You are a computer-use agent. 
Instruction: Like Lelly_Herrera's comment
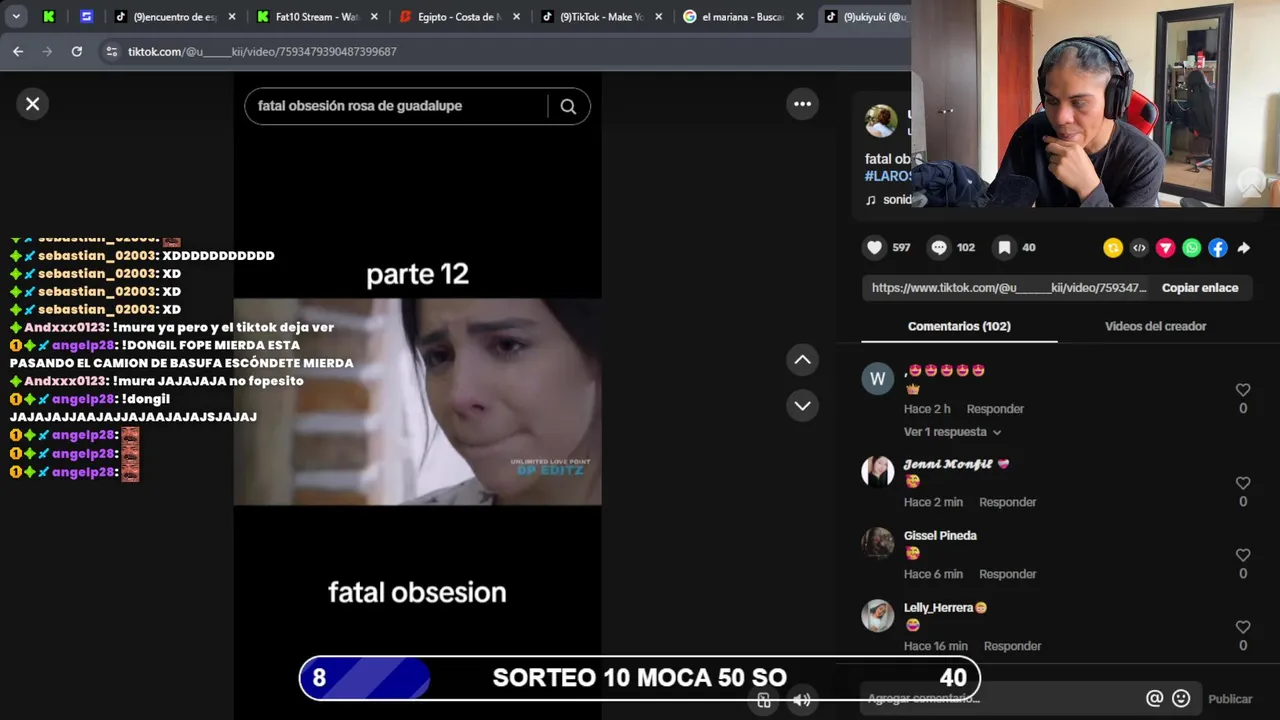point(1243,627)
